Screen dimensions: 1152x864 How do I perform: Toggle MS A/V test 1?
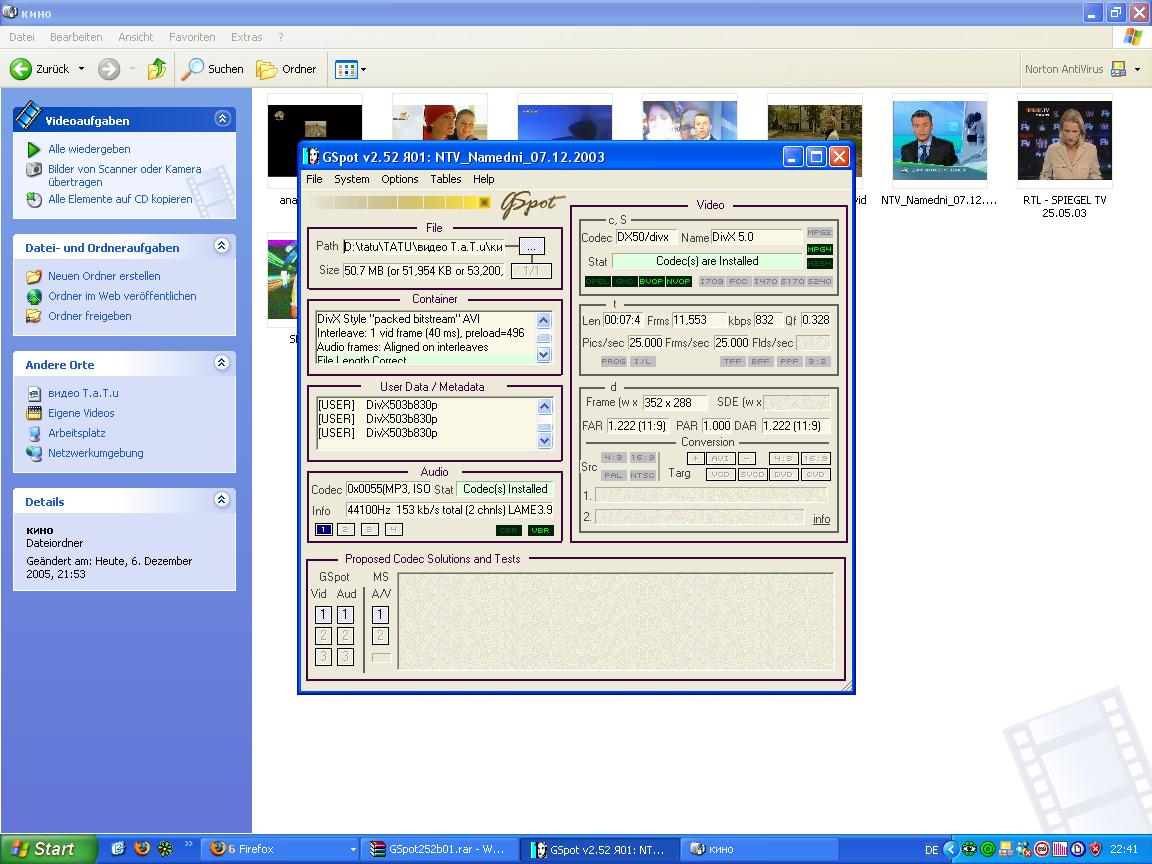(380, 615)
